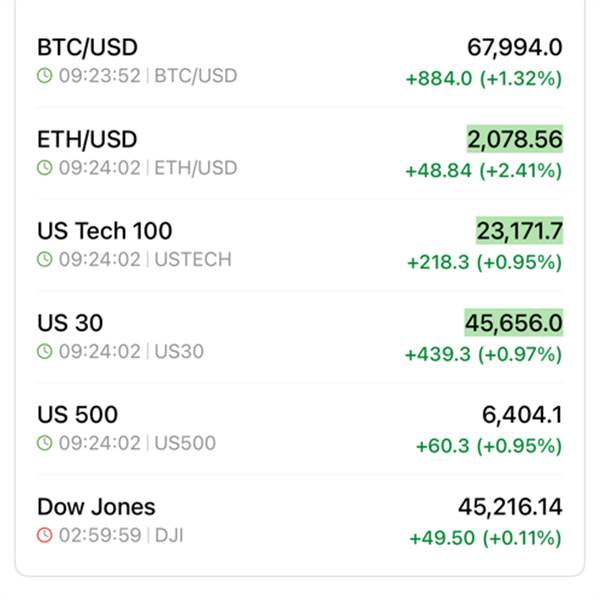Image resolution: width=600 pixels, height=600 pixels.
Task: Open the Dow Jones index name
Action: pos(96,507)
